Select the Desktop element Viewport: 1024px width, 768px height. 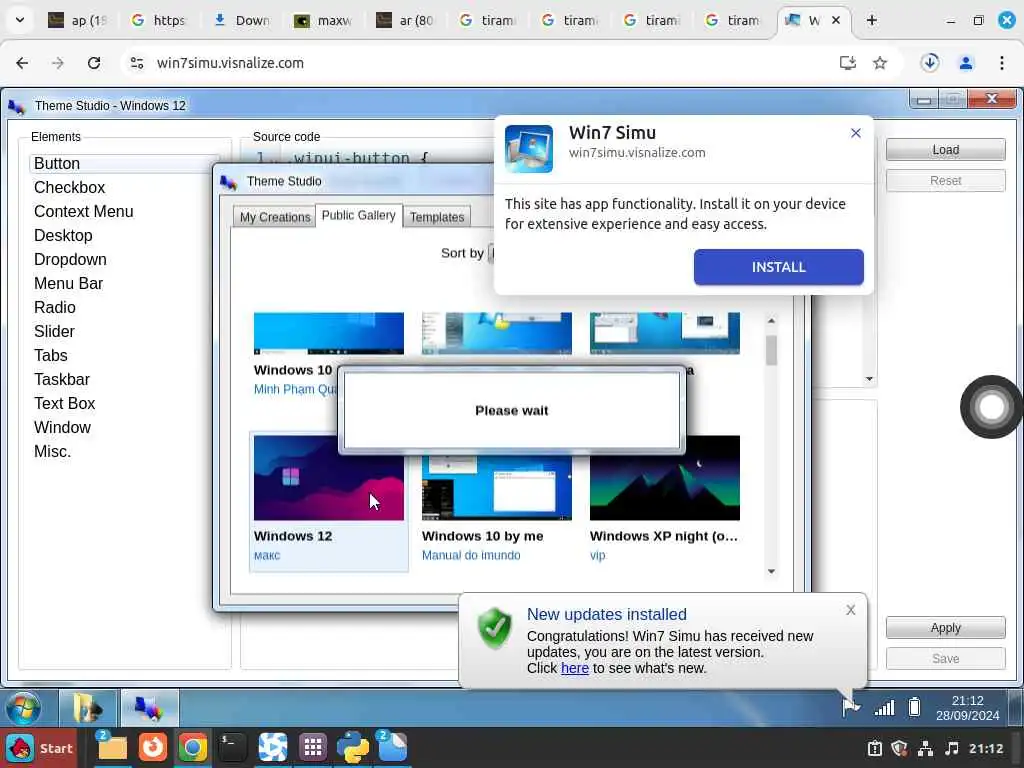point(63,236)
